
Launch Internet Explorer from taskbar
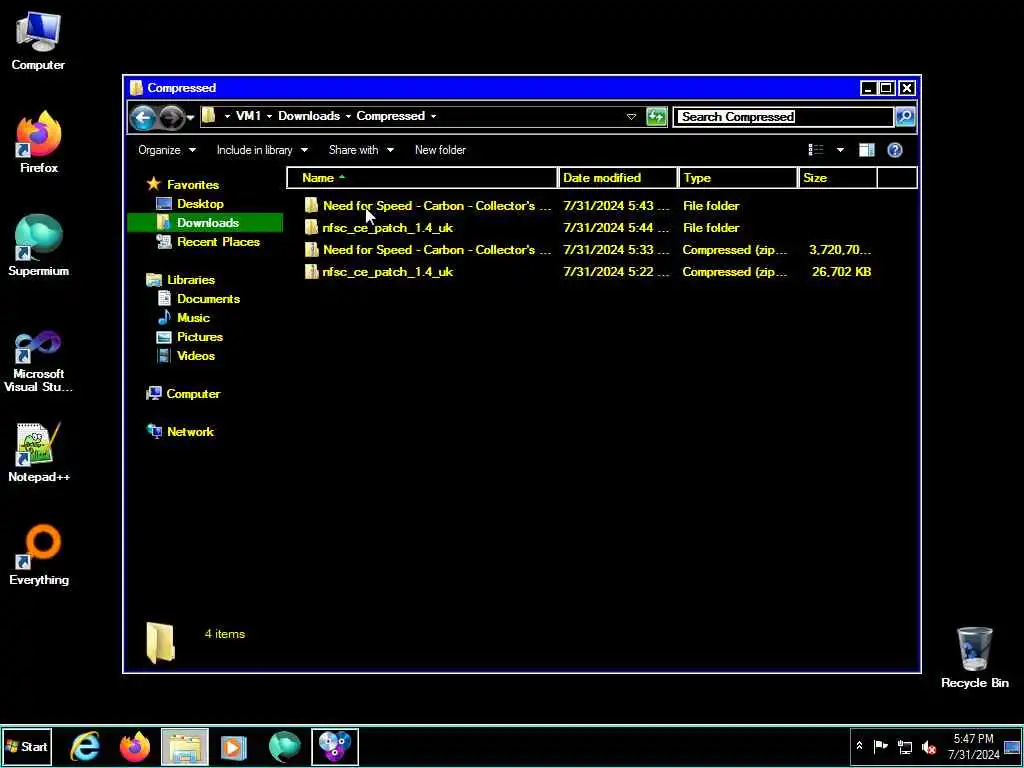pyautogui.click(x=85, y=746)
